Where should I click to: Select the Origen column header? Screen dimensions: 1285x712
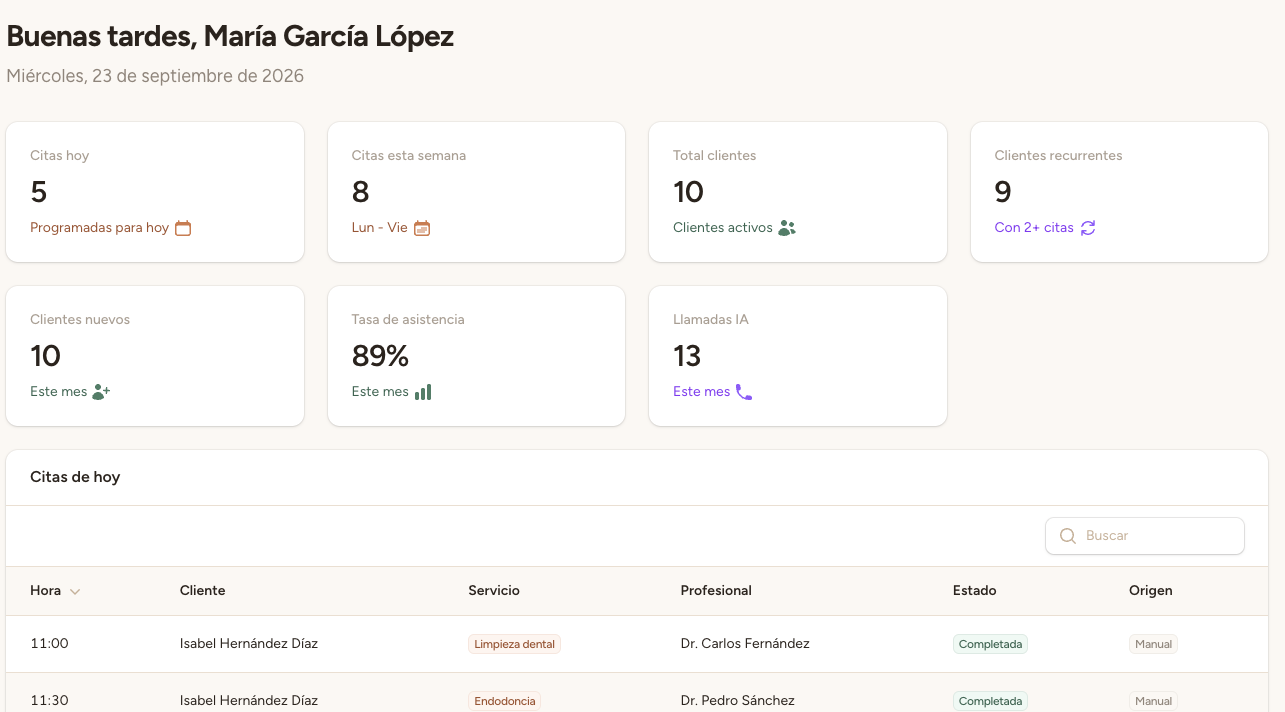1151,591
